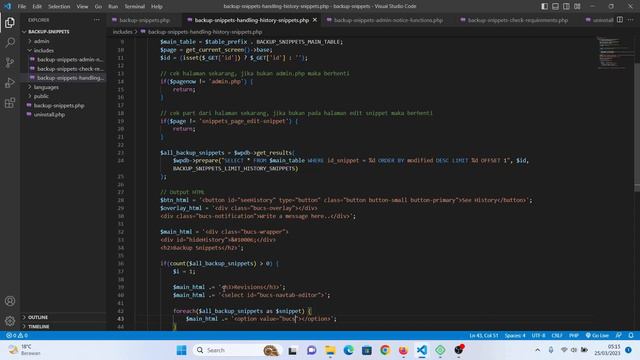Change CRLF end of line sequence
Screen dimensions: 640x360
point(557,336)
